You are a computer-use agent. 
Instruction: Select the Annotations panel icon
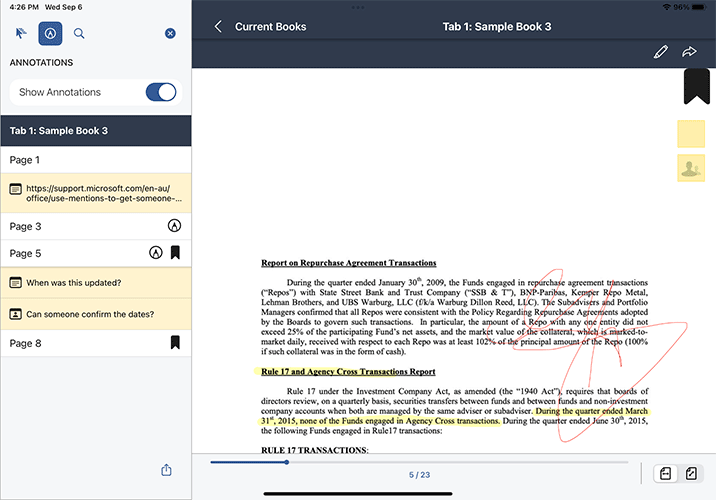pyautogui.click(x=50, y=33)
